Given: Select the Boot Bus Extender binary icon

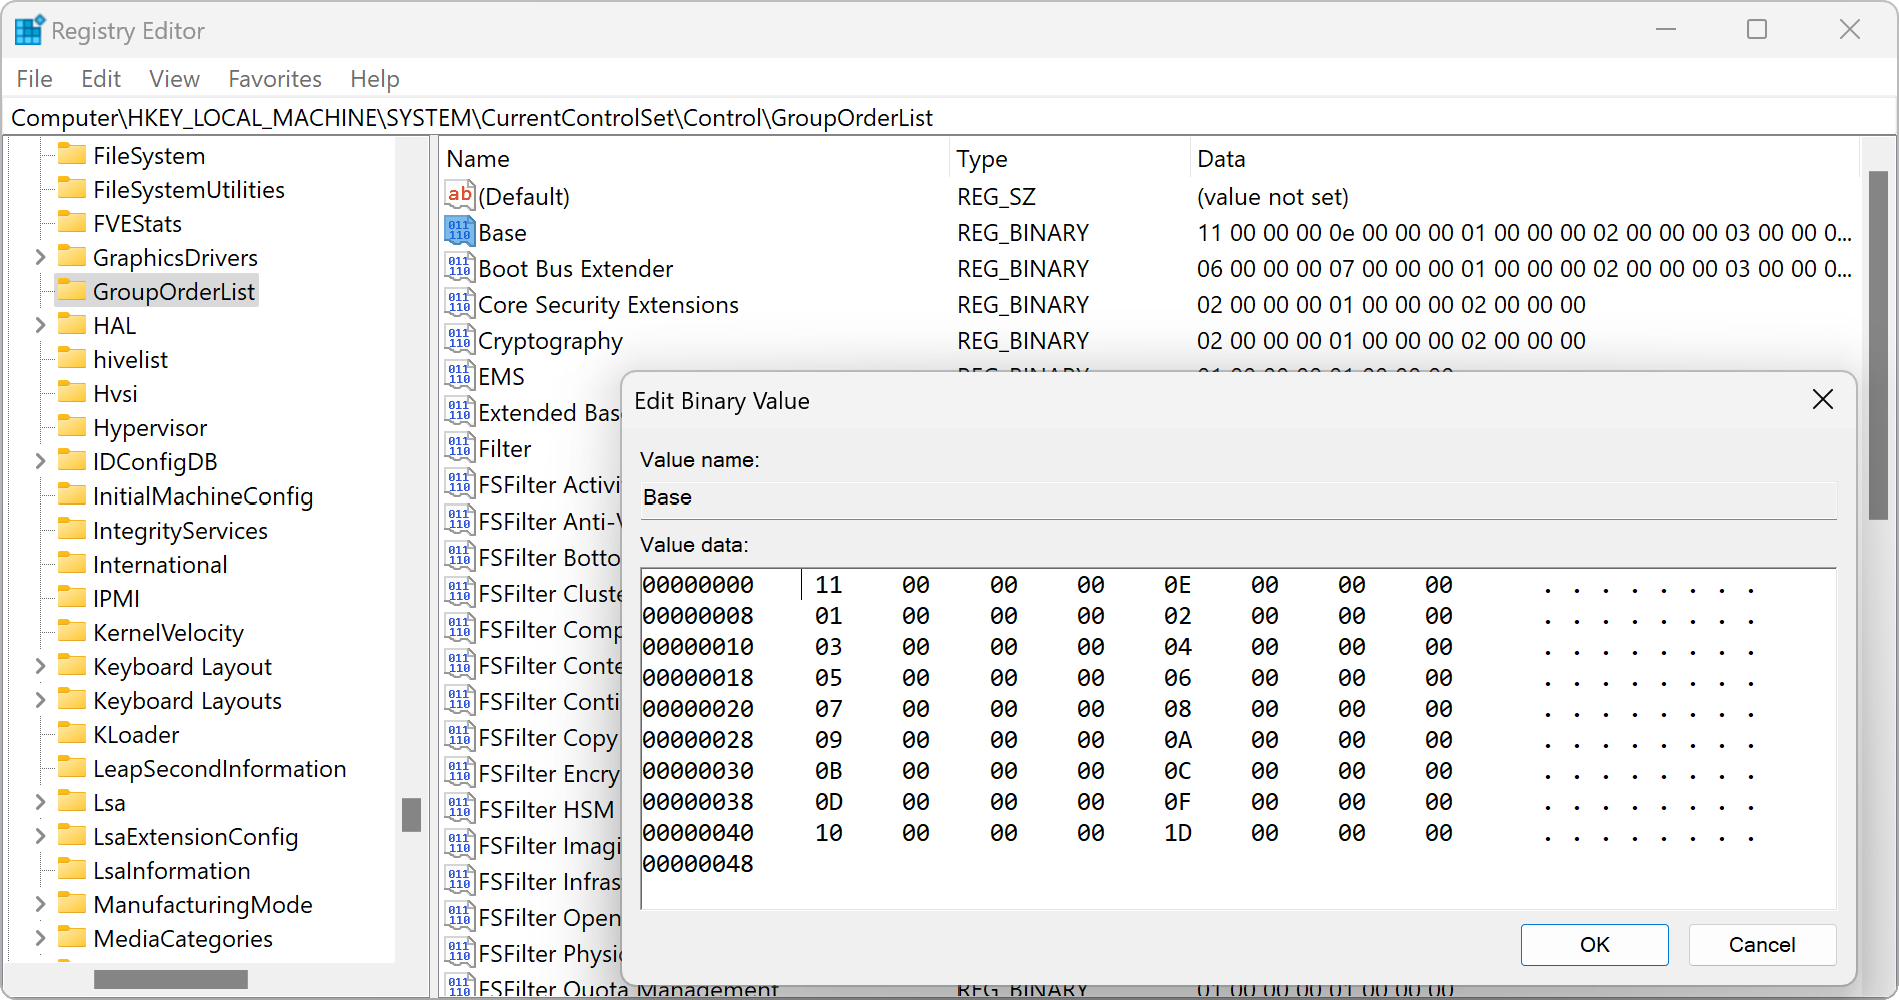Looking at the screenshot, I should (x=459, y=267).
